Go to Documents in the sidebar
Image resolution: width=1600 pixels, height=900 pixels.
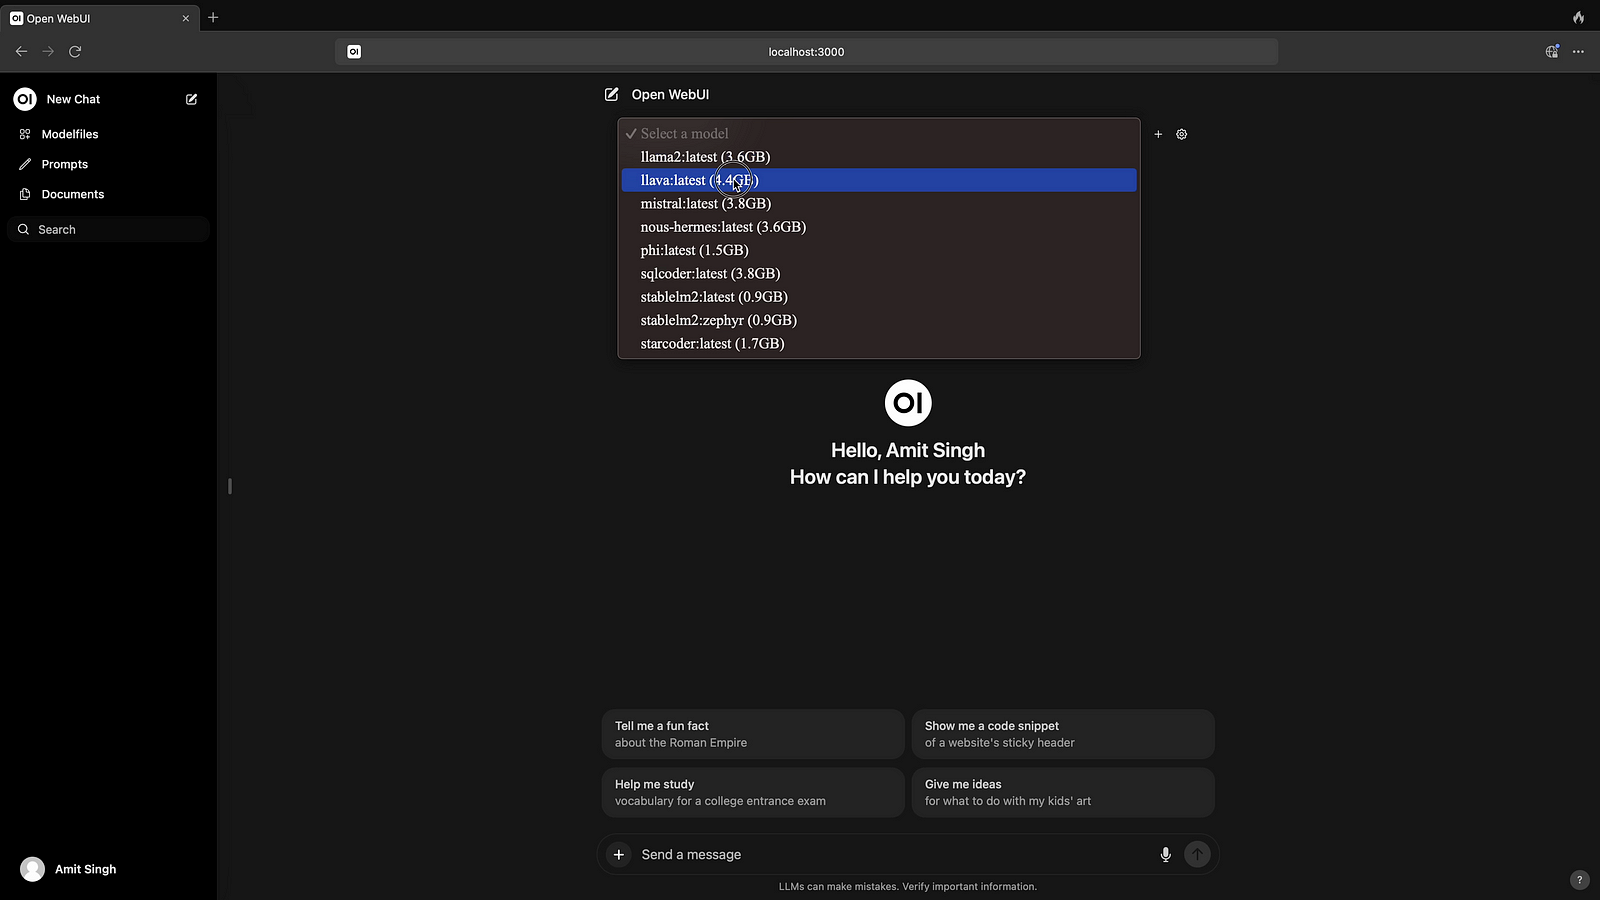[73, 194]
